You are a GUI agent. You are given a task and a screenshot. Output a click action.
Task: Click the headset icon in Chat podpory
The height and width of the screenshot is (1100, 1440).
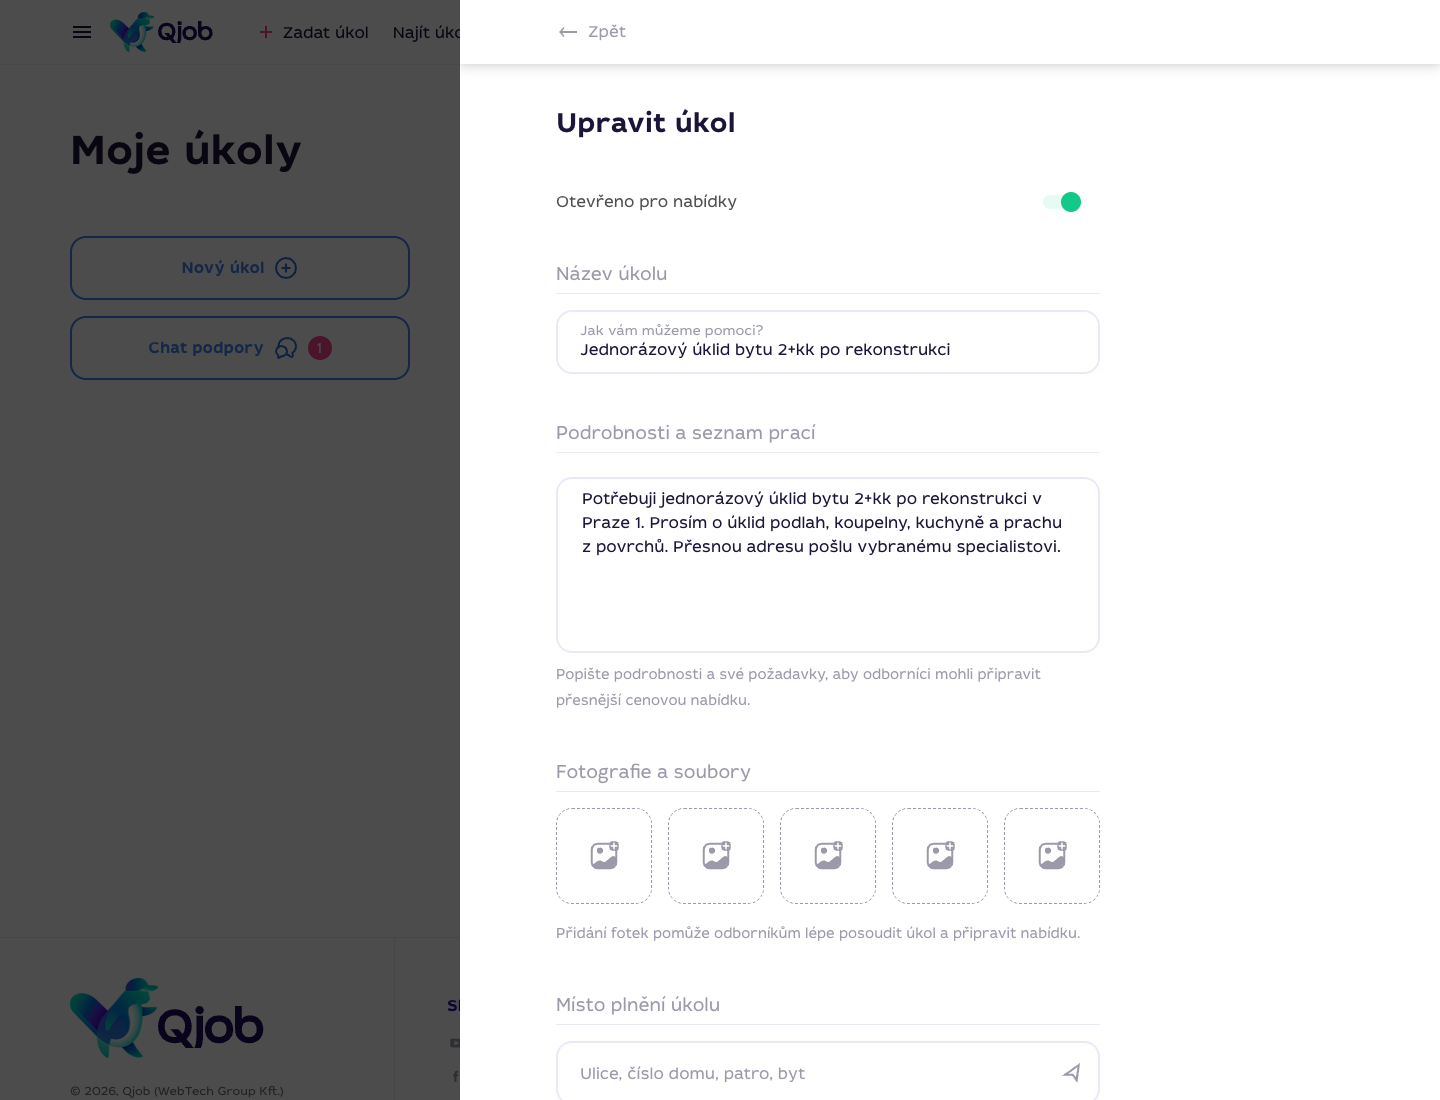coord(286,348)
